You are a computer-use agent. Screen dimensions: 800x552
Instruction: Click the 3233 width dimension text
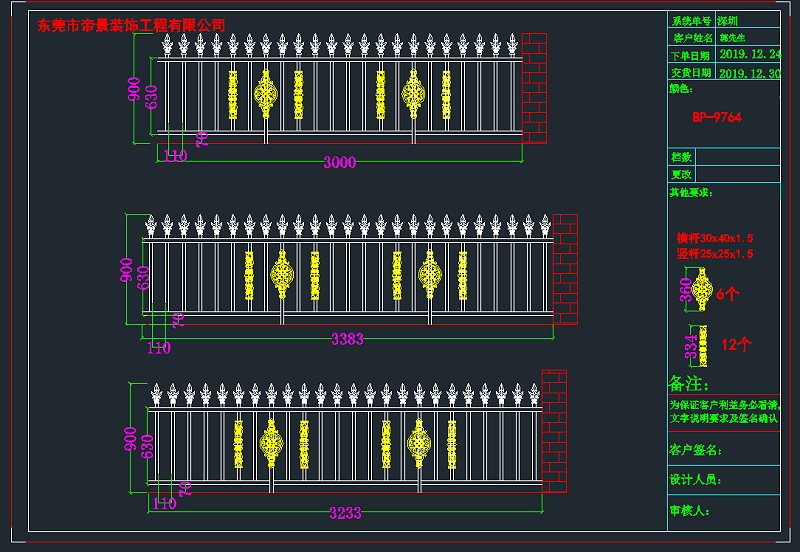[x=345, y=513]
